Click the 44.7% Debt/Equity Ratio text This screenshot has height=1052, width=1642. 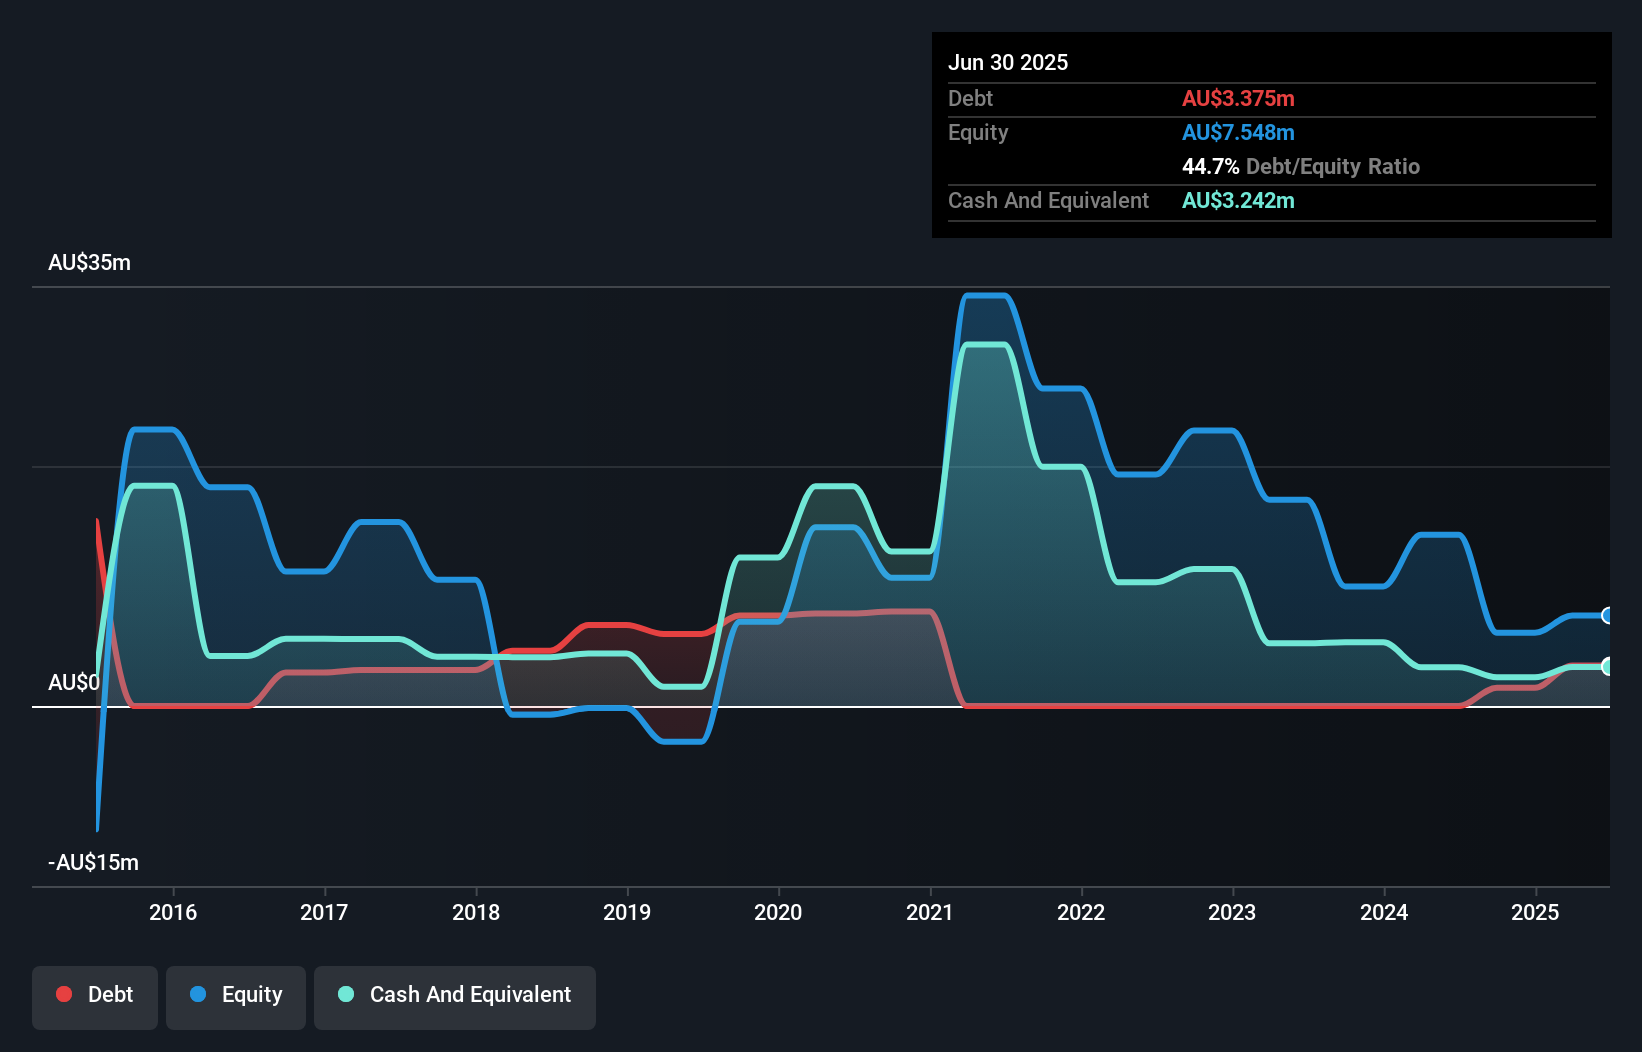coord(1301,166)
